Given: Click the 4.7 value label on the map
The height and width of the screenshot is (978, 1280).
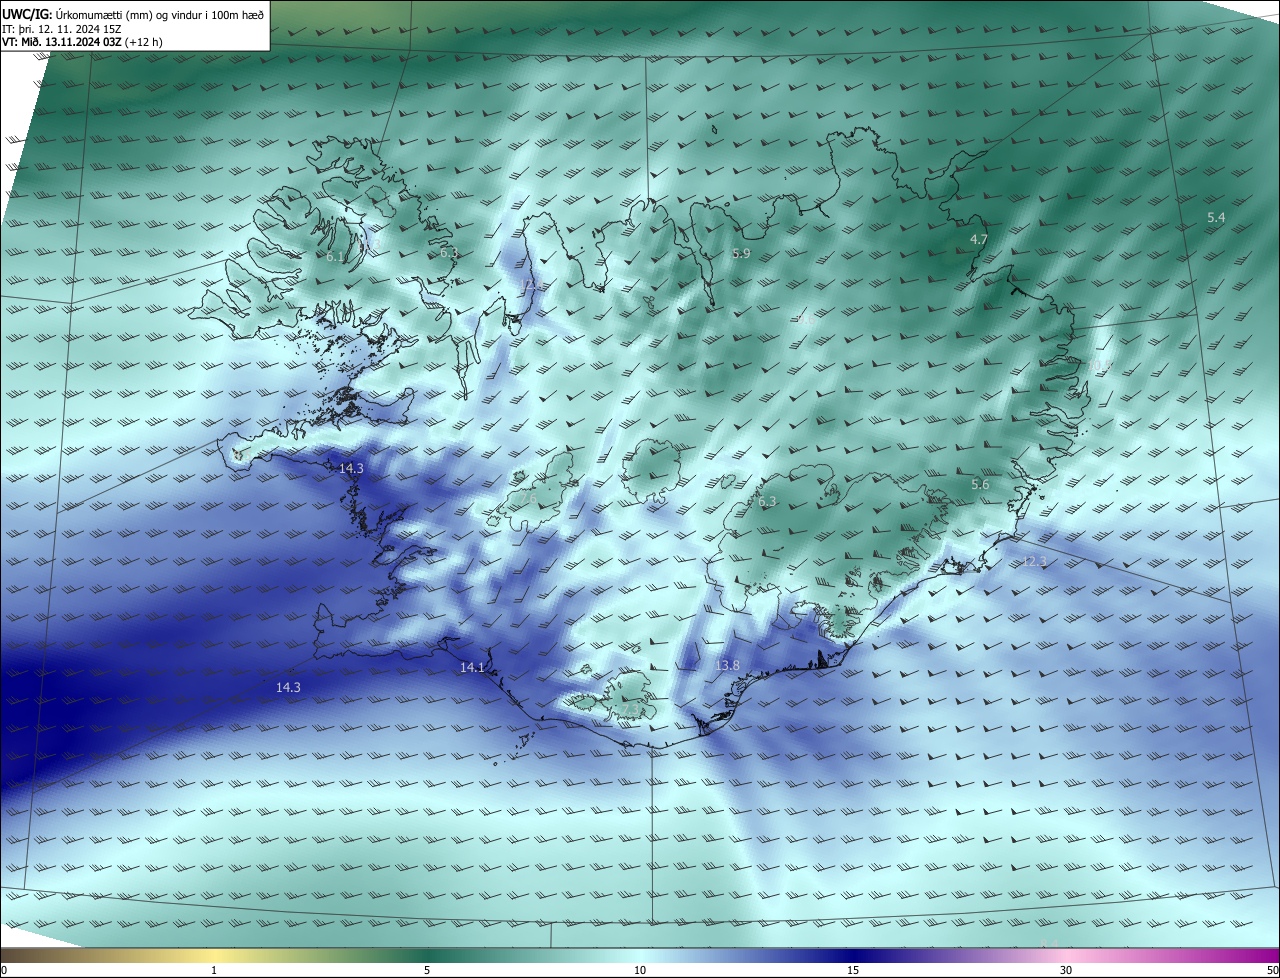Looking at the screenshot, I should click(x=979, y=240).
